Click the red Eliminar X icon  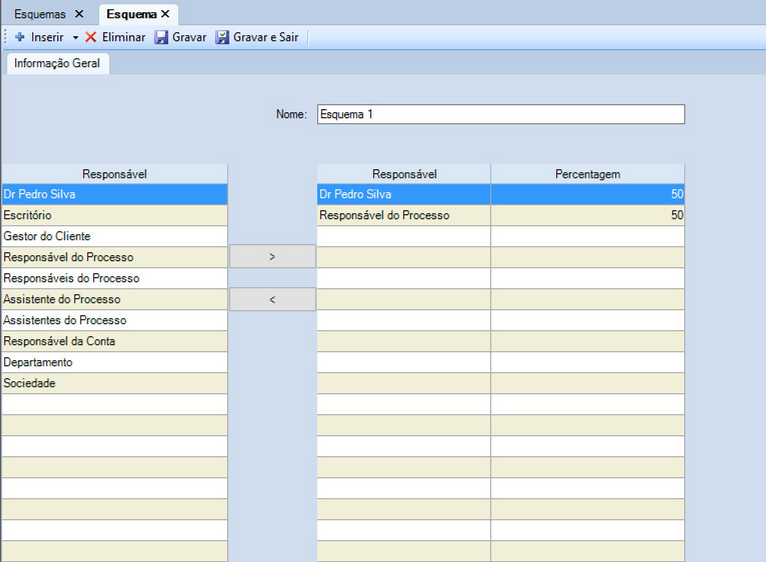(91, 37)
